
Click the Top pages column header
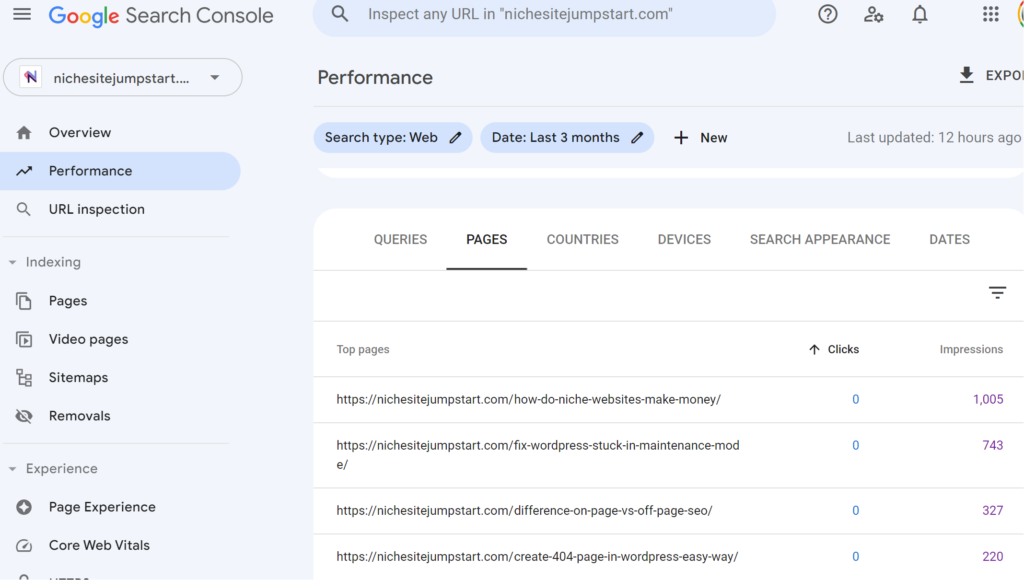pos(363,349)
